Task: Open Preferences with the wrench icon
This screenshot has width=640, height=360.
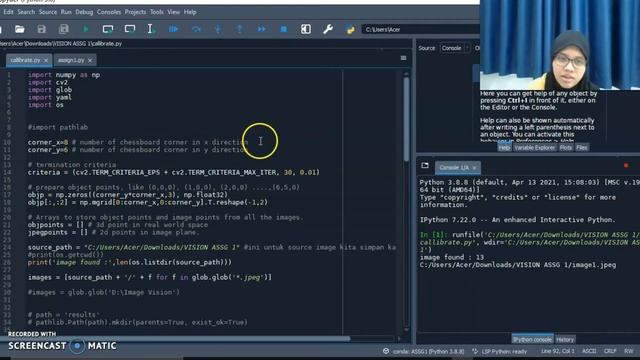Action: (328, 29)
